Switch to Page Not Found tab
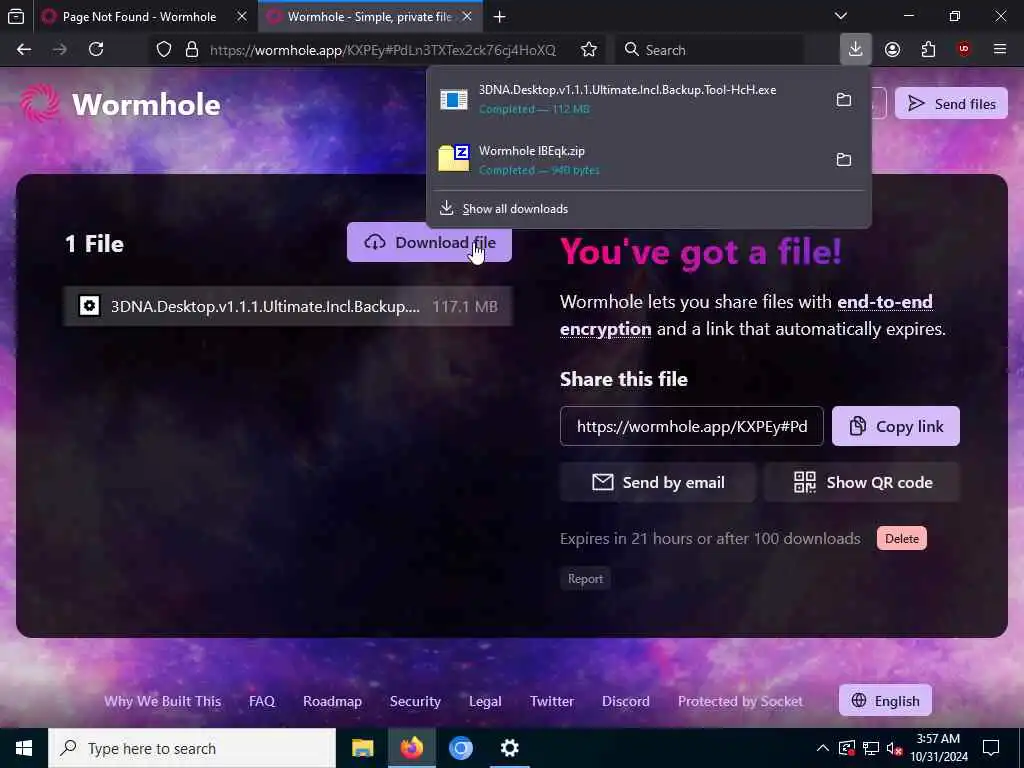Viewport: 1024px width, 768px height. pyautogui.click(x=131, y=17)
